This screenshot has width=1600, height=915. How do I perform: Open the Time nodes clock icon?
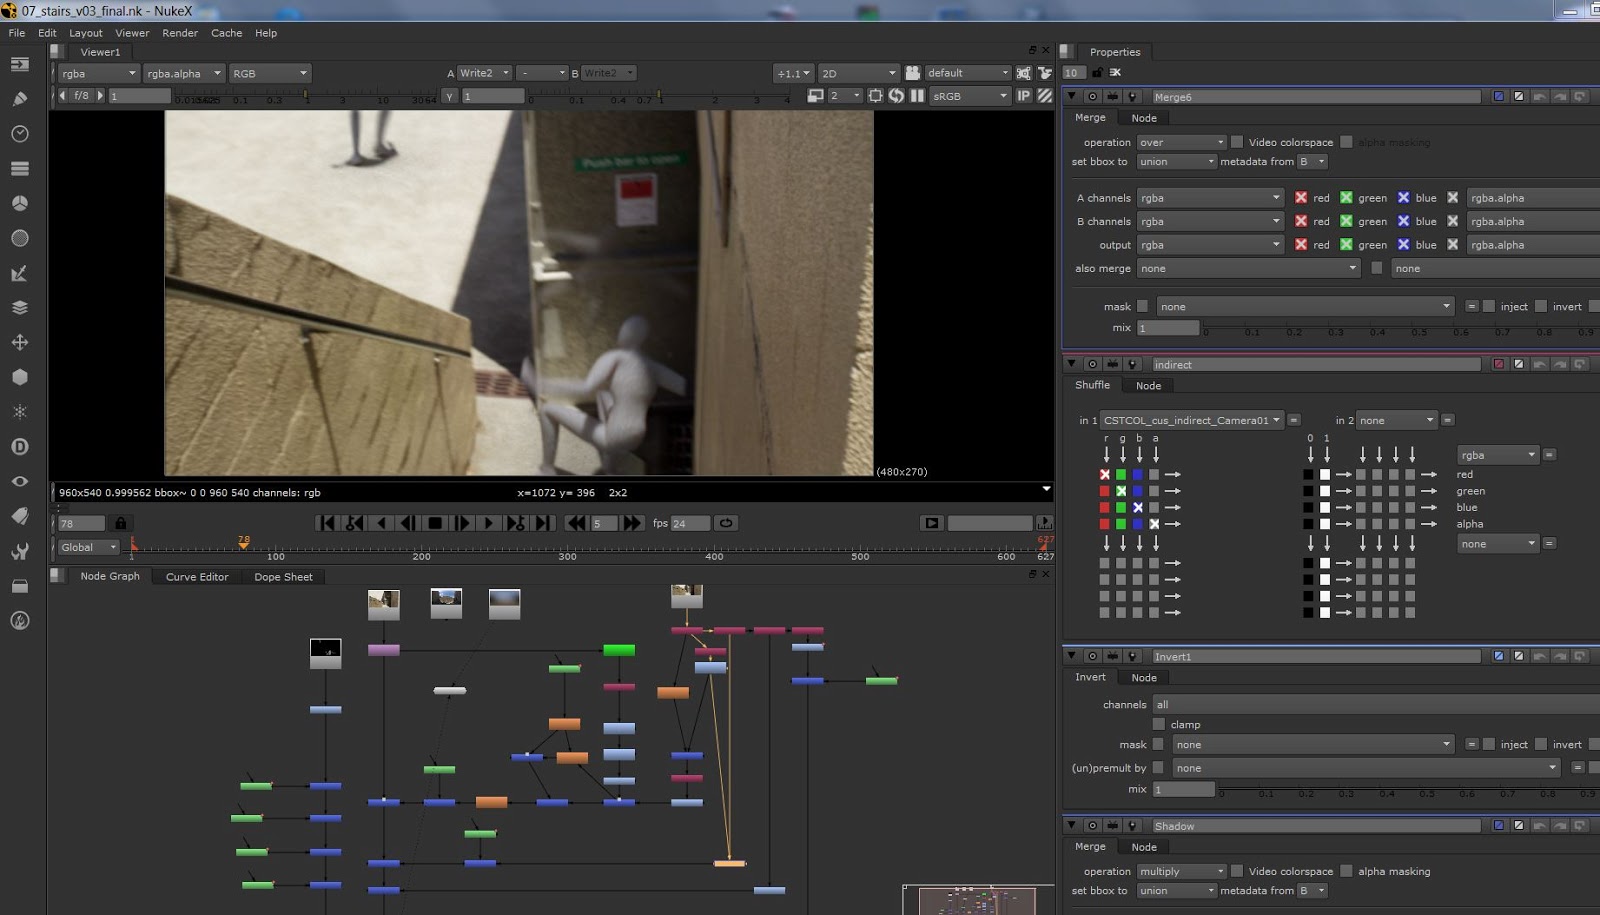[20, 133]
